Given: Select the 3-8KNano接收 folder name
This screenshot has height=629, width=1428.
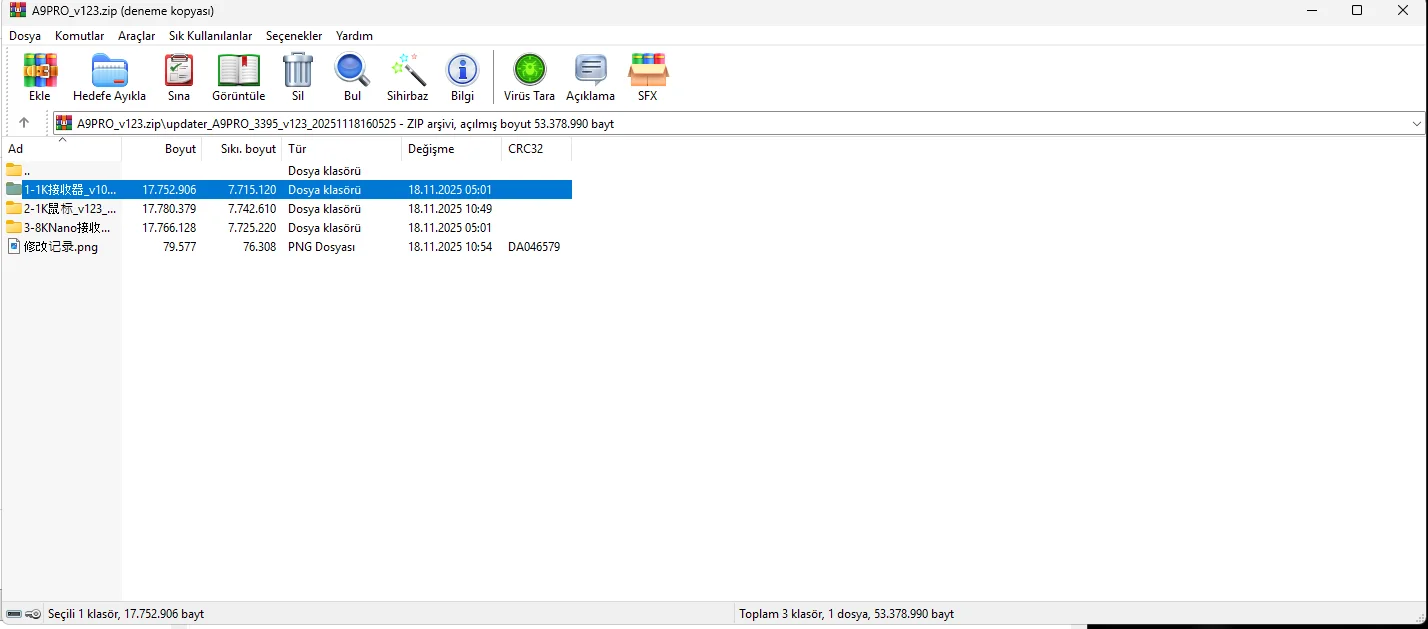Looking at the screenshot, I should [67, 227].
